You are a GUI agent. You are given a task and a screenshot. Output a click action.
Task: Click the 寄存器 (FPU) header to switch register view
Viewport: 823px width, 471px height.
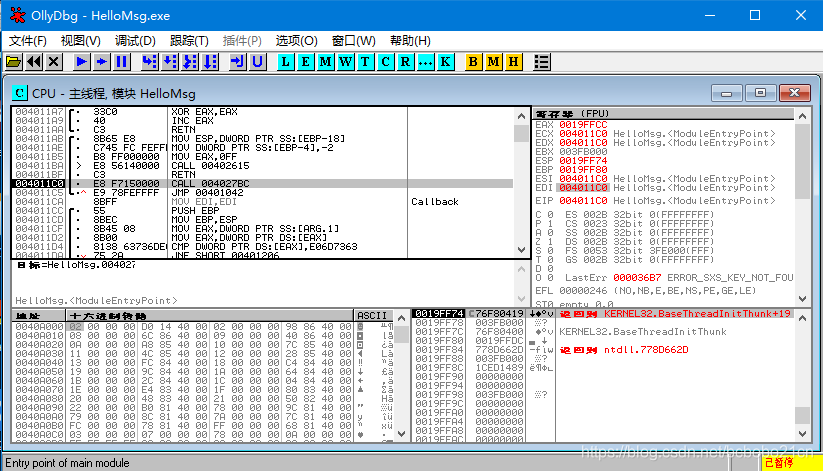(x=663, y=114)
